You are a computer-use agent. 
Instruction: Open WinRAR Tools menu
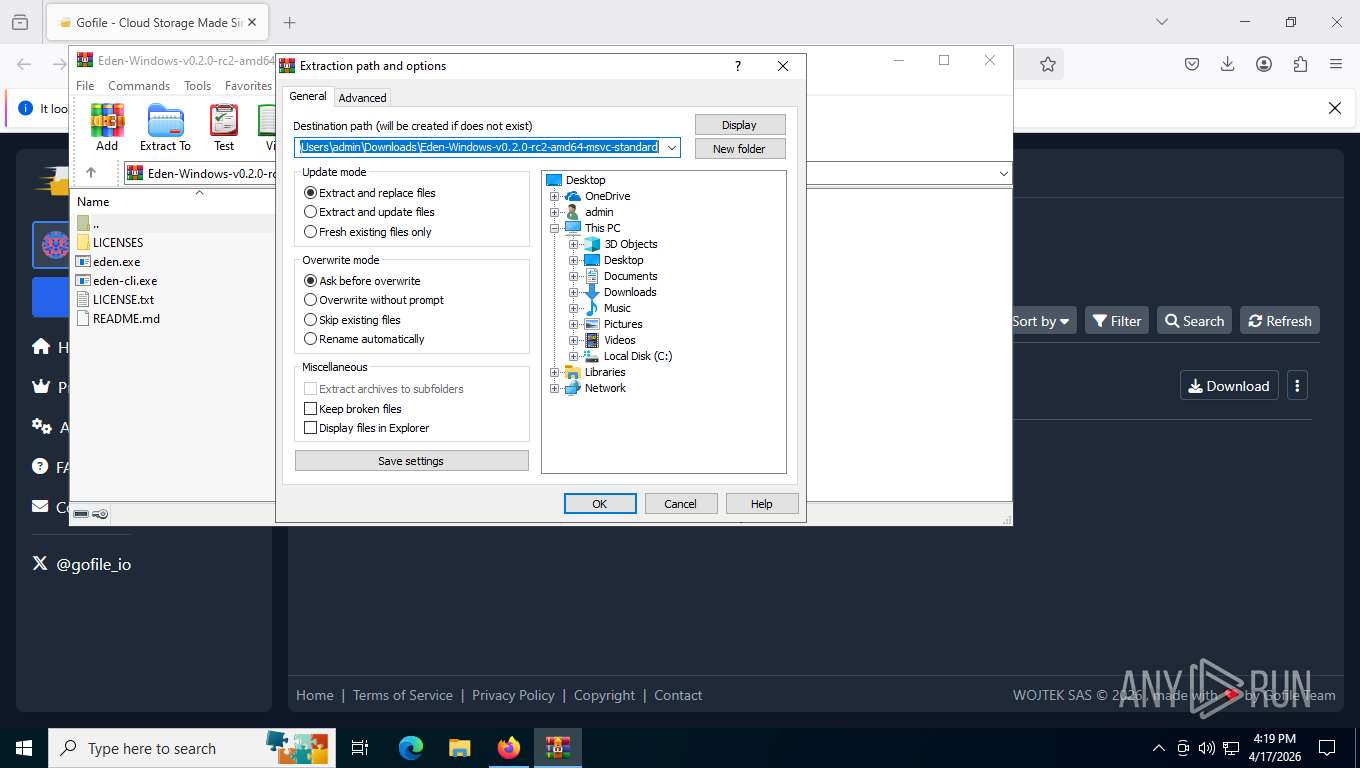point(197,86)
